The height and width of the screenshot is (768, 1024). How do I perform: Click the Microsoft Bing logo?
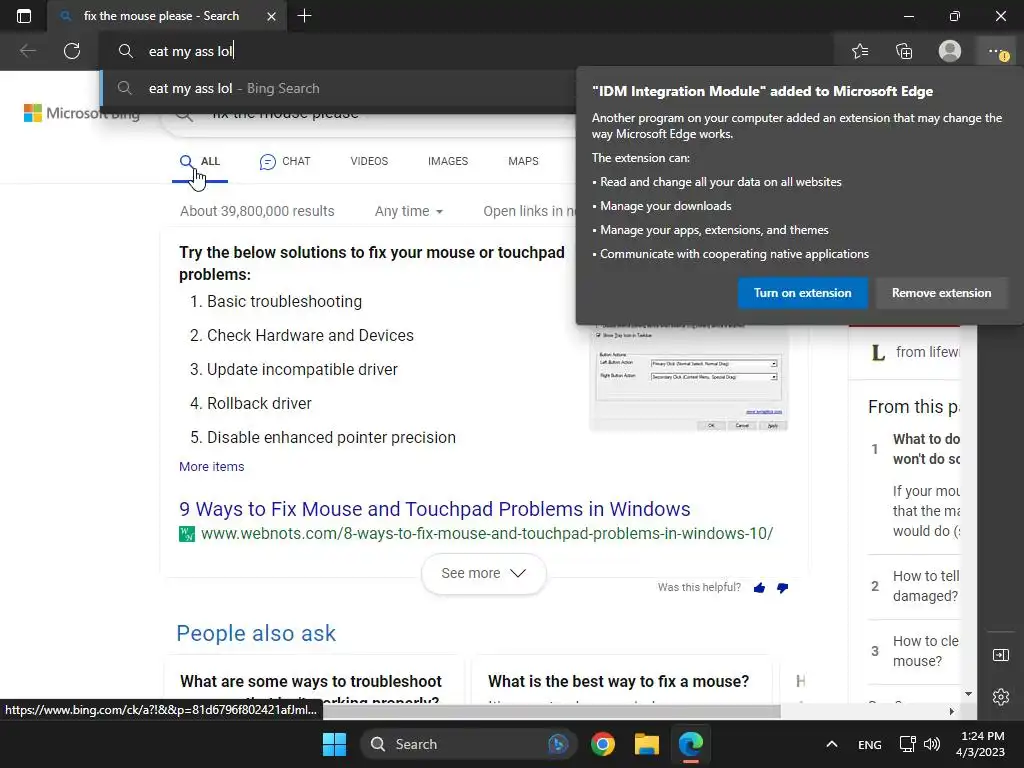click(x=82, y=113)
